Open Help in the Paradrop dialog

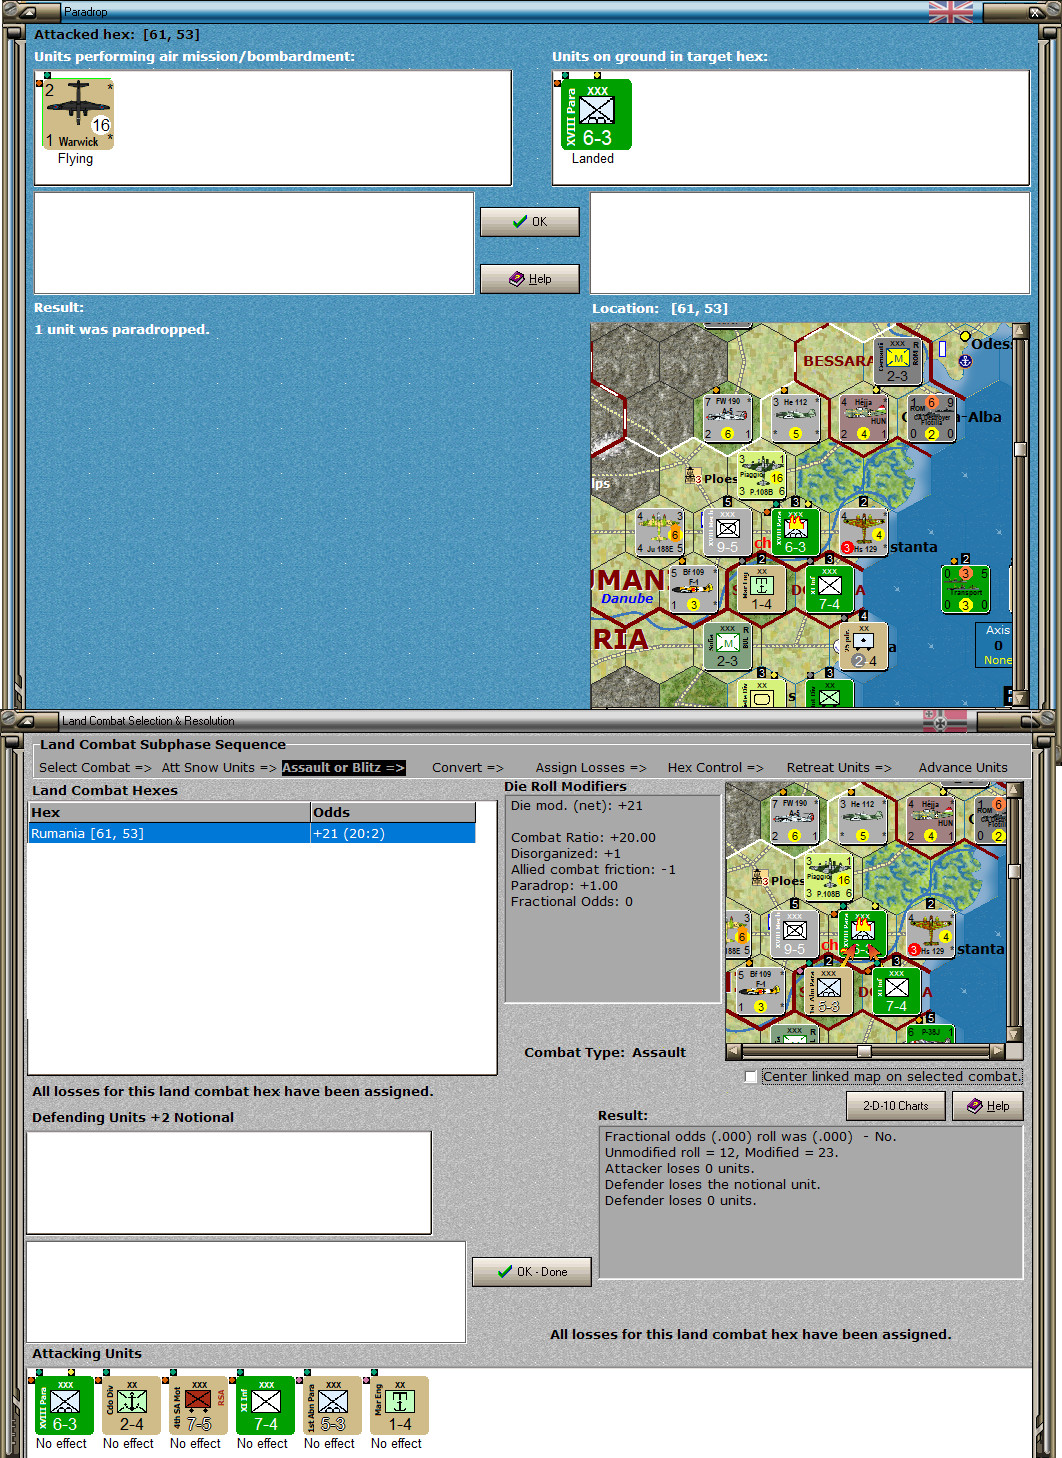tap(530, 279)
